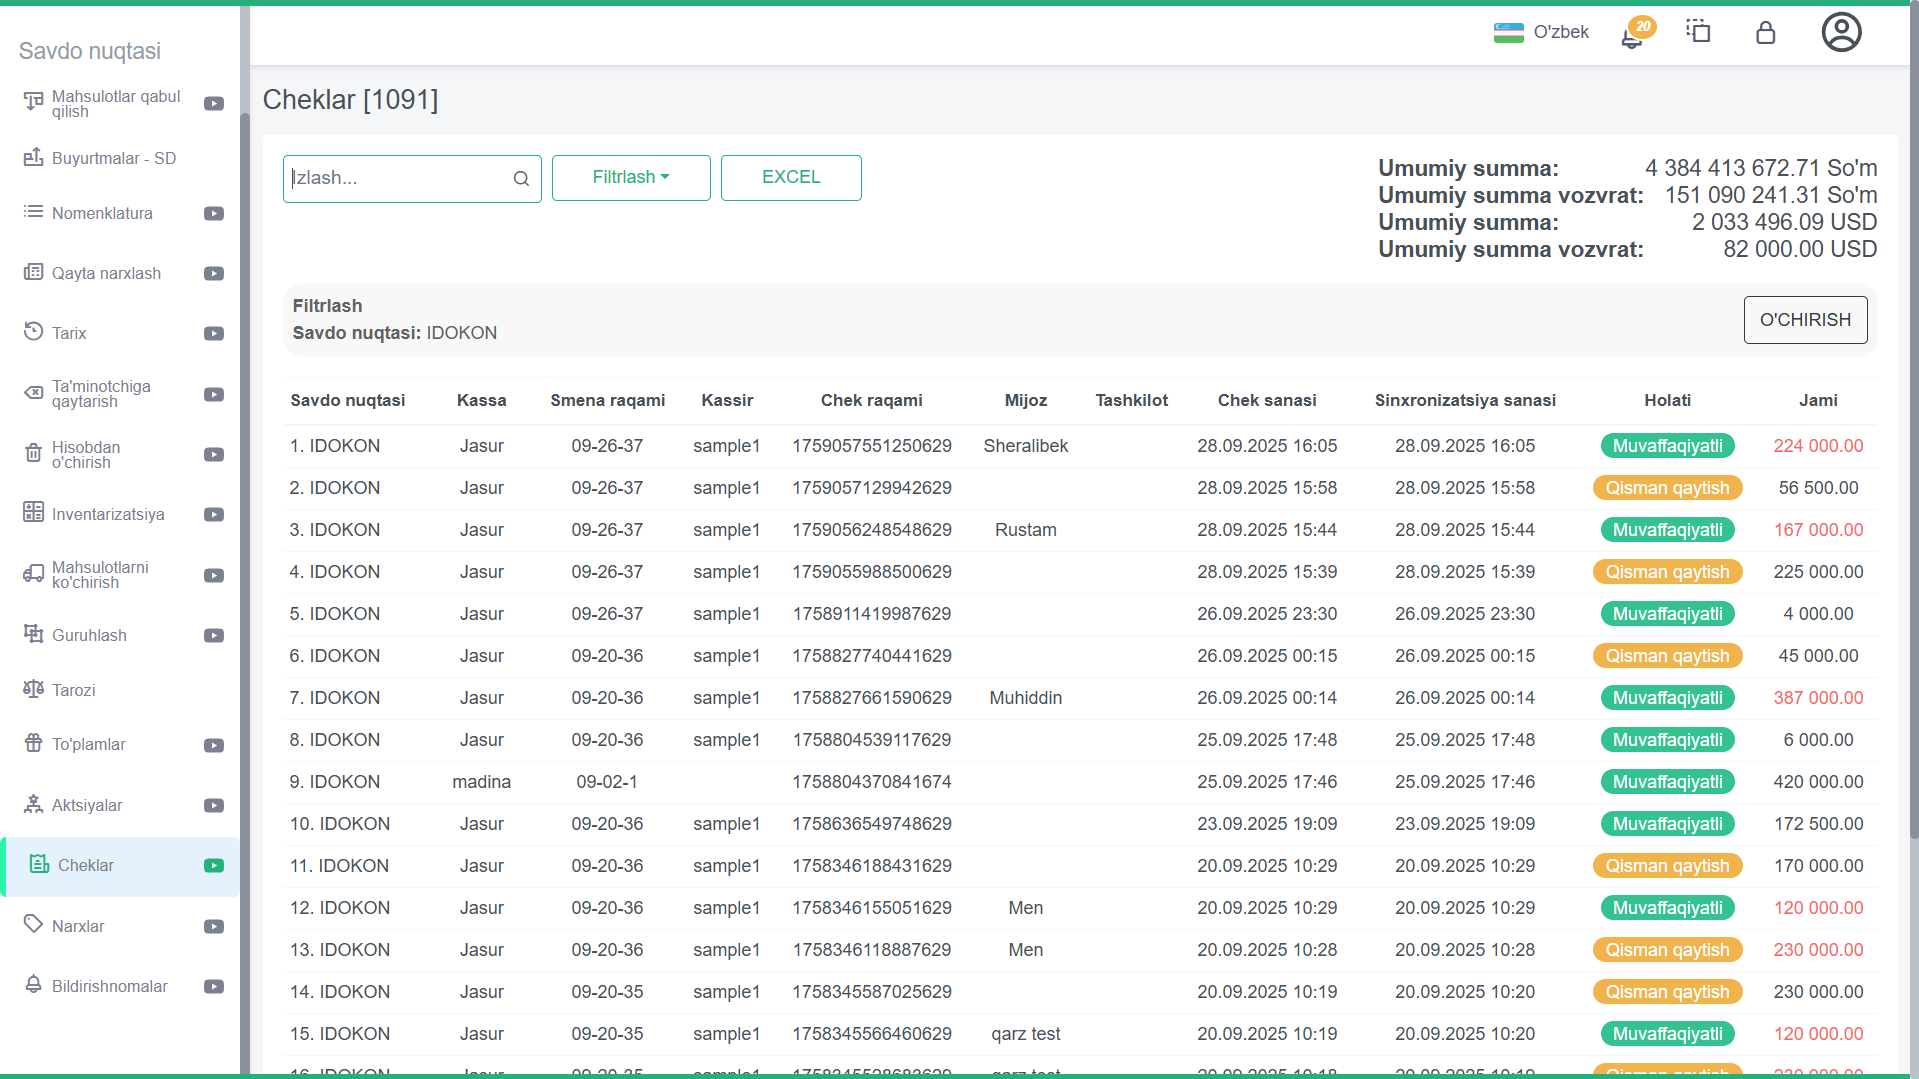
Task: Click the notification bell icon
Action: coord(1633,35)
